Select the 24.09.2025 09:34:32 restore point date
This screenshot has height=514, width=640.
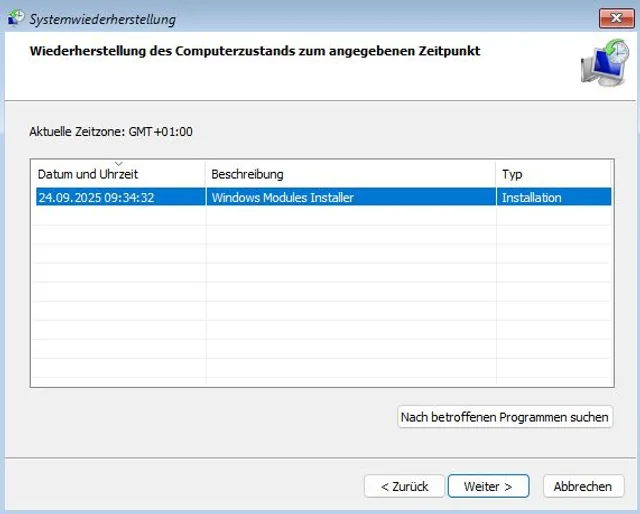(96, 198)
